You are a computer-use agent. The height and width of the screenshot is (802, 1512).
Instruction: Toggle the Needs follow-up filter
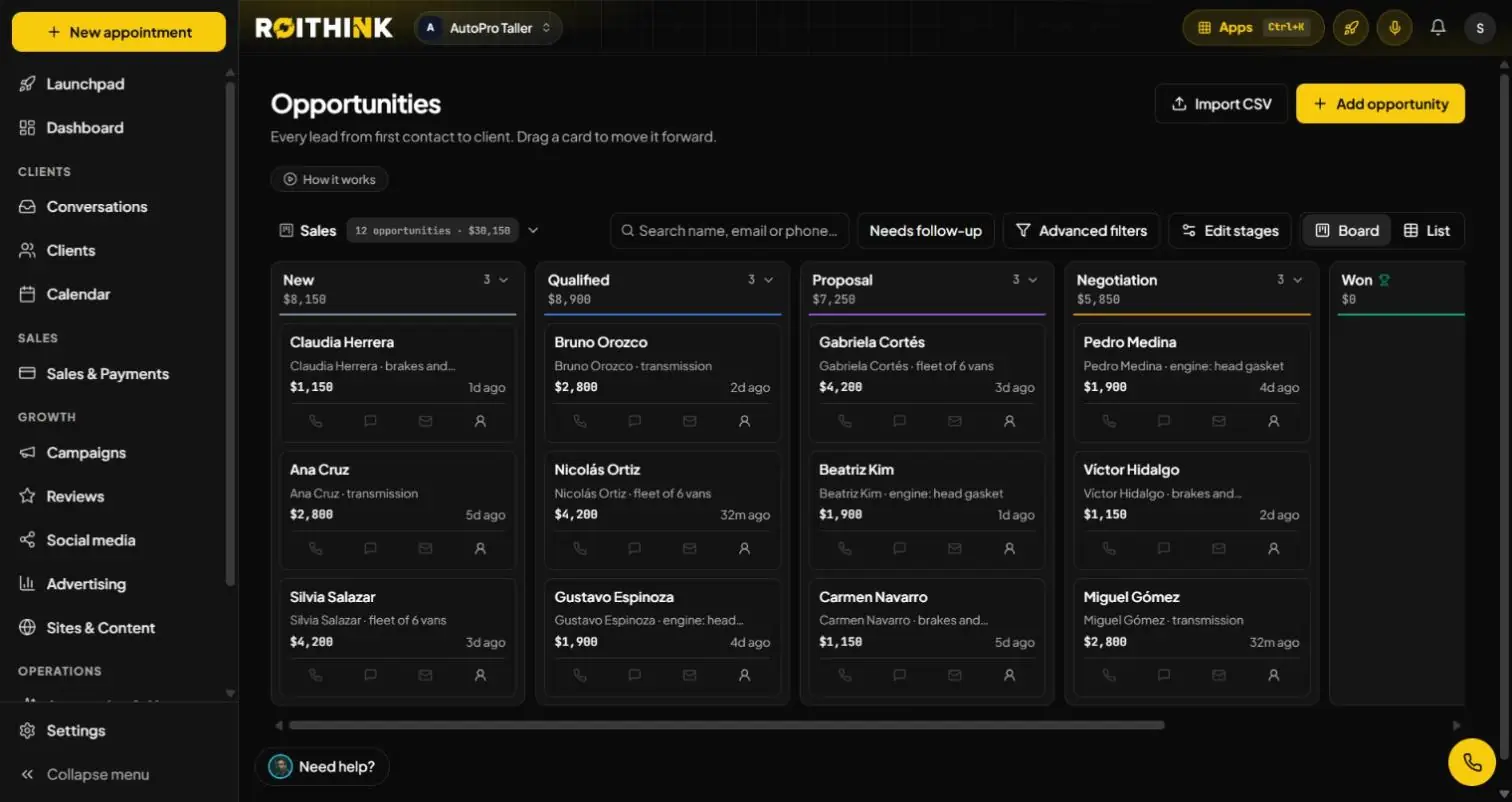pos(926,231)
